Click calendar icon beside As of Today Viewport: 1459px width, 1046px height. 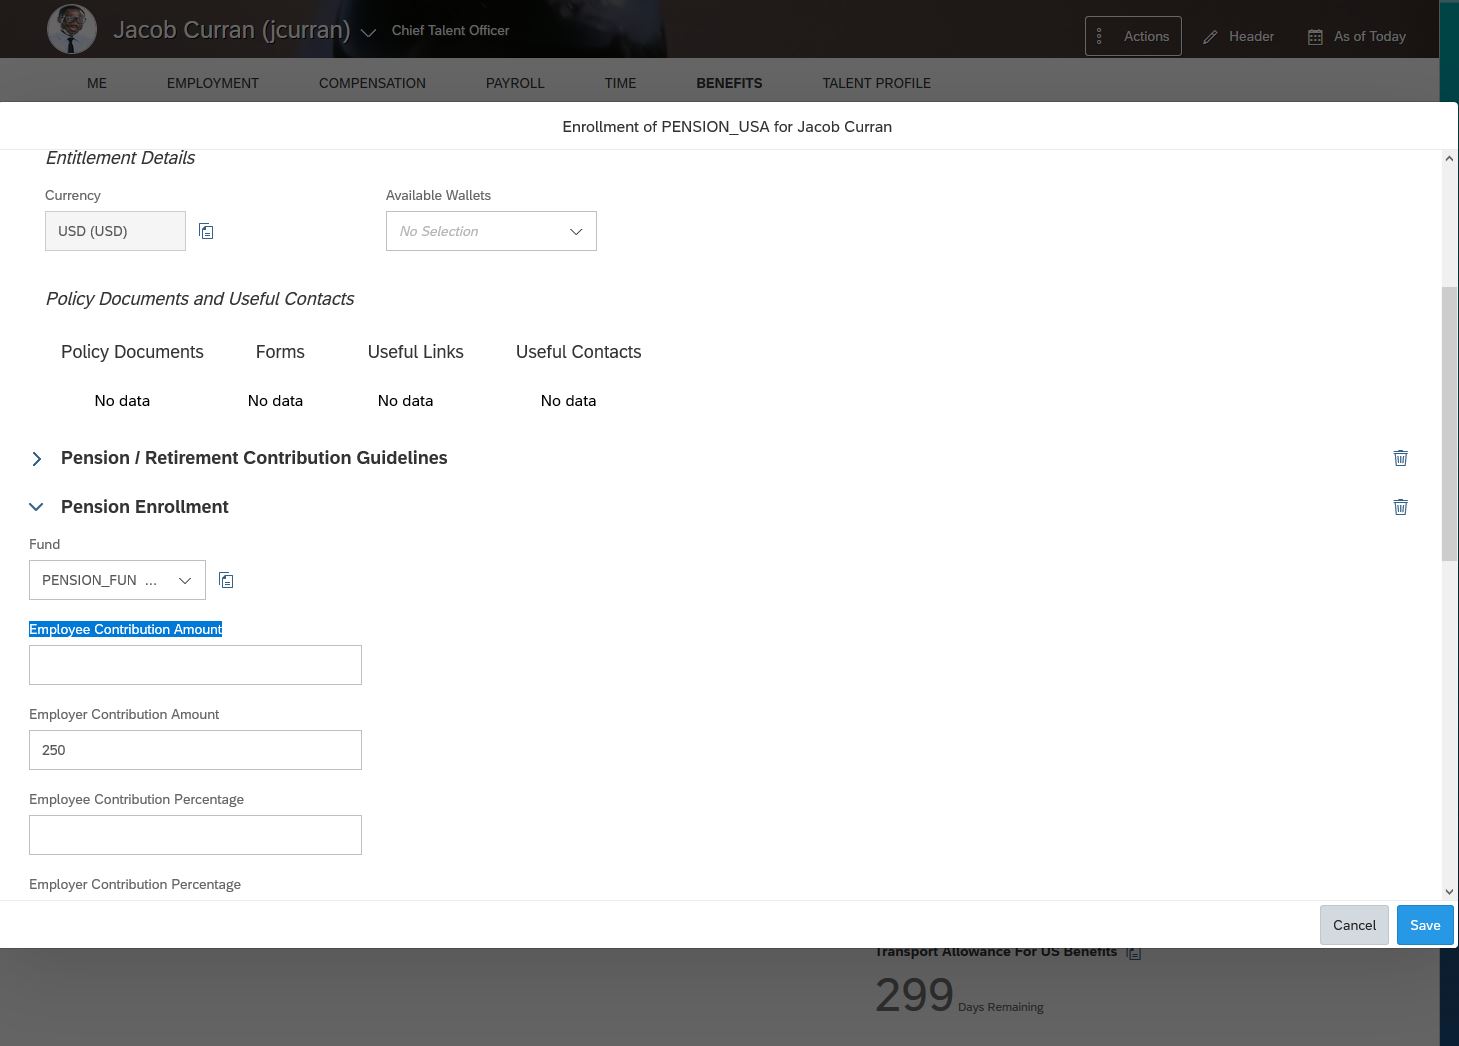coord(1315,37)
